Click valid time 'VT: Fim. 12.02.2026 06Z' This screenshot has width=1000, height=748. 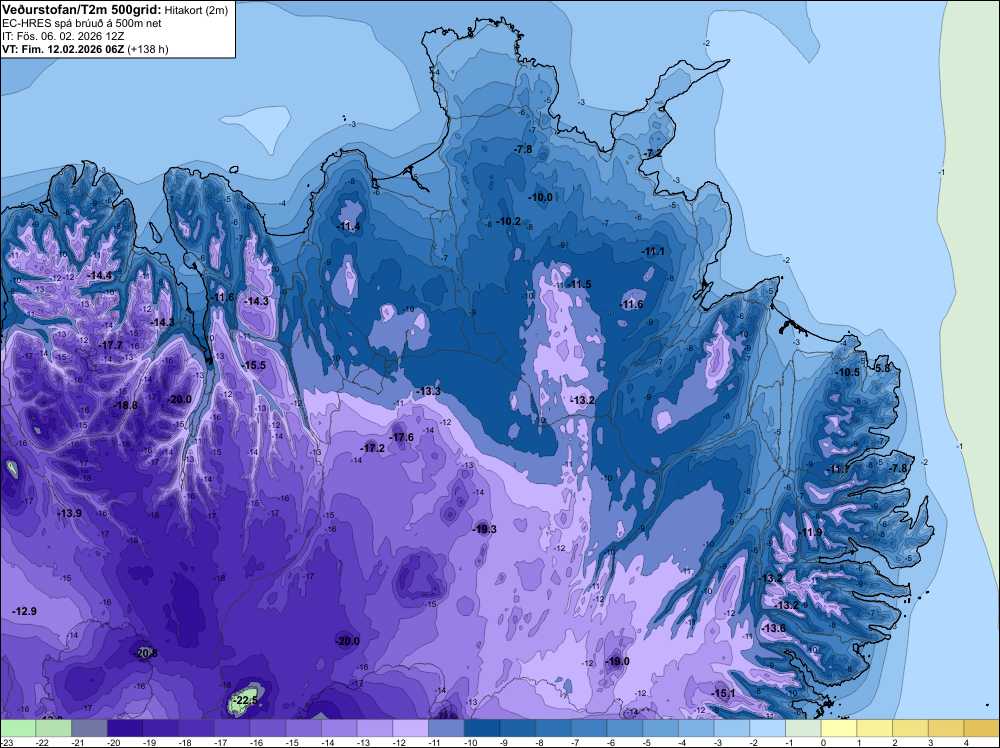click(x=64, y=49)
